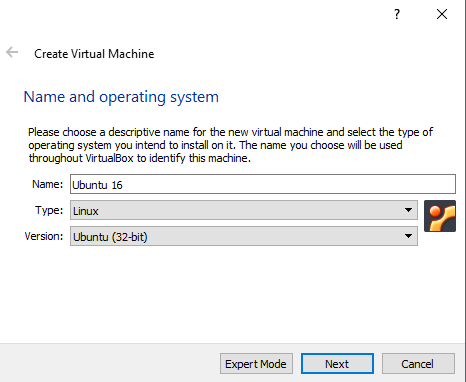466x382 pixels.
Task: Click the "Create Virtual Machine" title text
Action: (94, 54)
